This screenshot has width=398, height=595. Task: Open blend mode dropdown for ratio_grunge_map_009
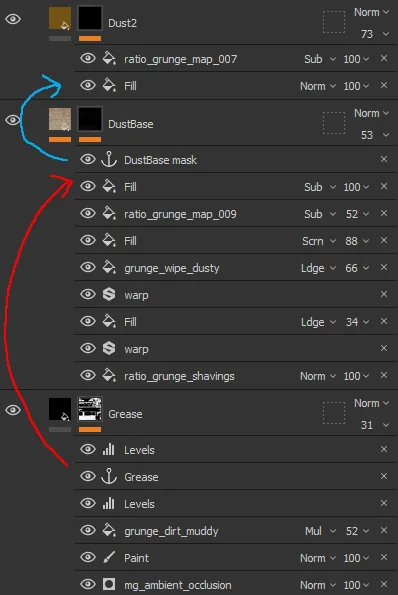[x=320, y=214]
